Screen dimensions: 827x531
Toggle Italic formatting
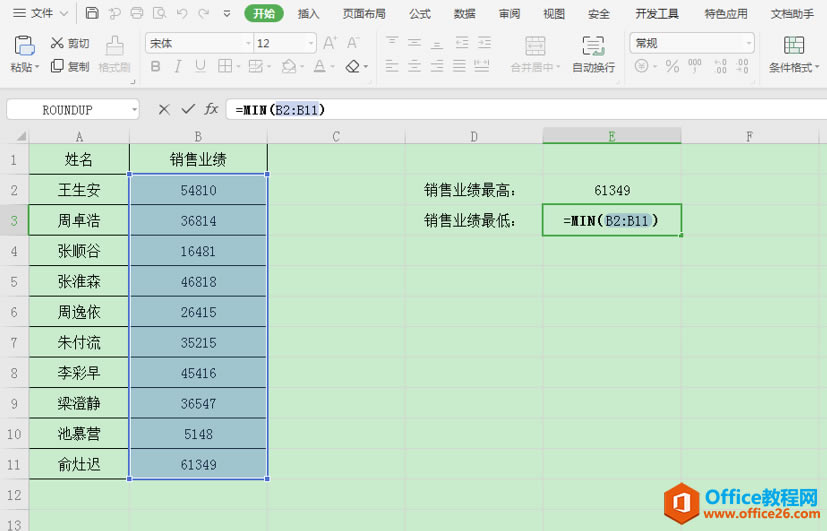point(178,66)
